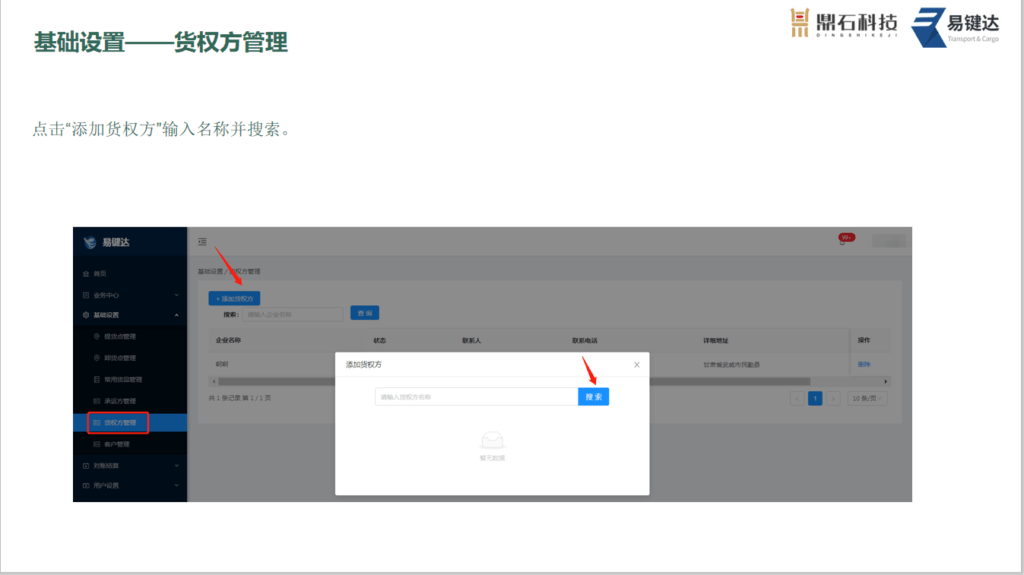This screenshot has height=575, width=1024.
Task: Click the 联系人 column header
Action: 472,340
